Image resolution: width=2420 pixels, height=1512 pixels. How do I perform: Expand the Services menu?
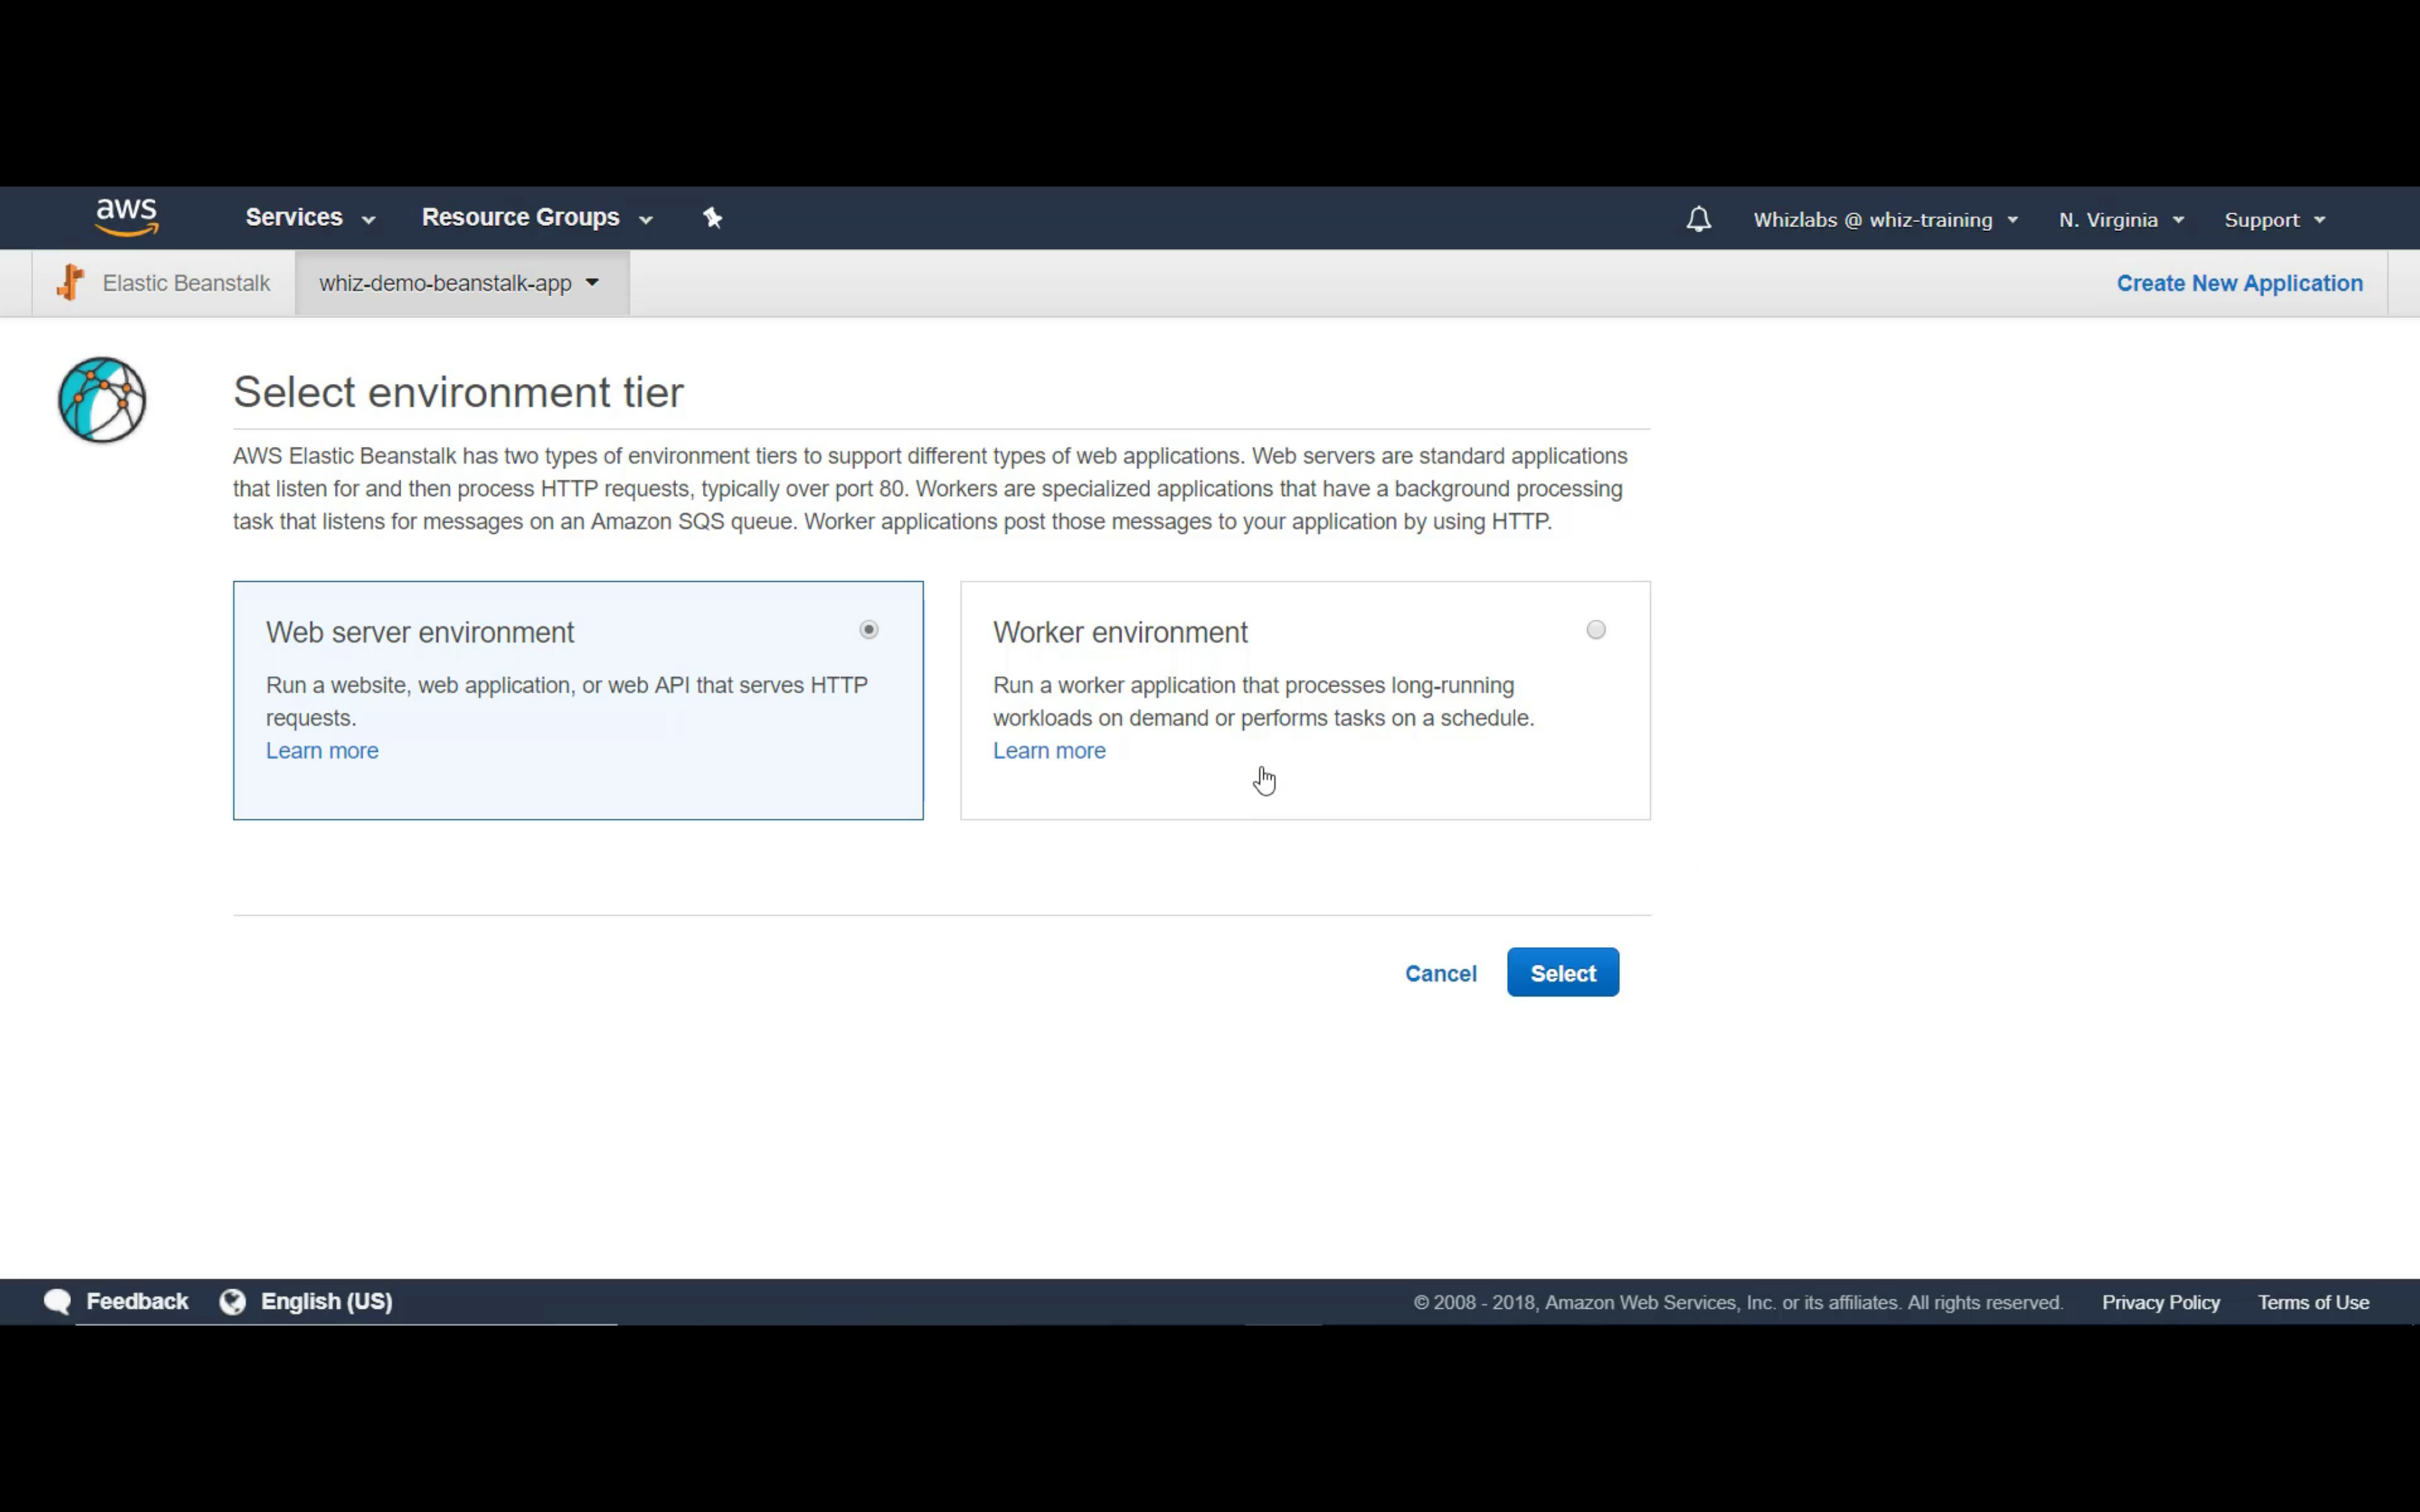[x=309, y=218]
